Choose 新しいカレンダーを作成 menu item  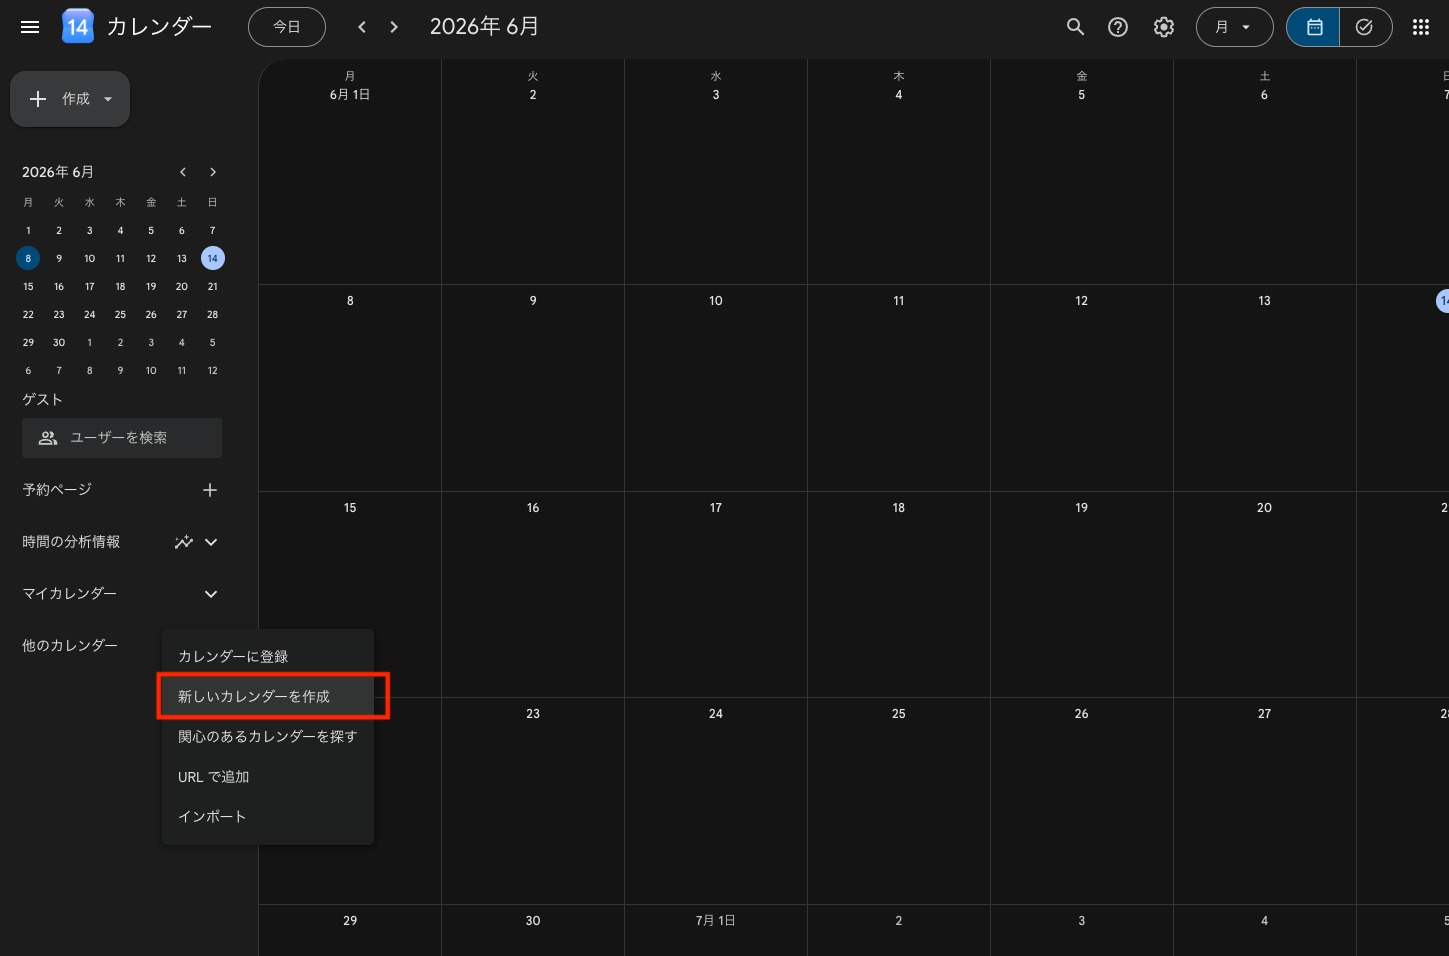point(268,696)
